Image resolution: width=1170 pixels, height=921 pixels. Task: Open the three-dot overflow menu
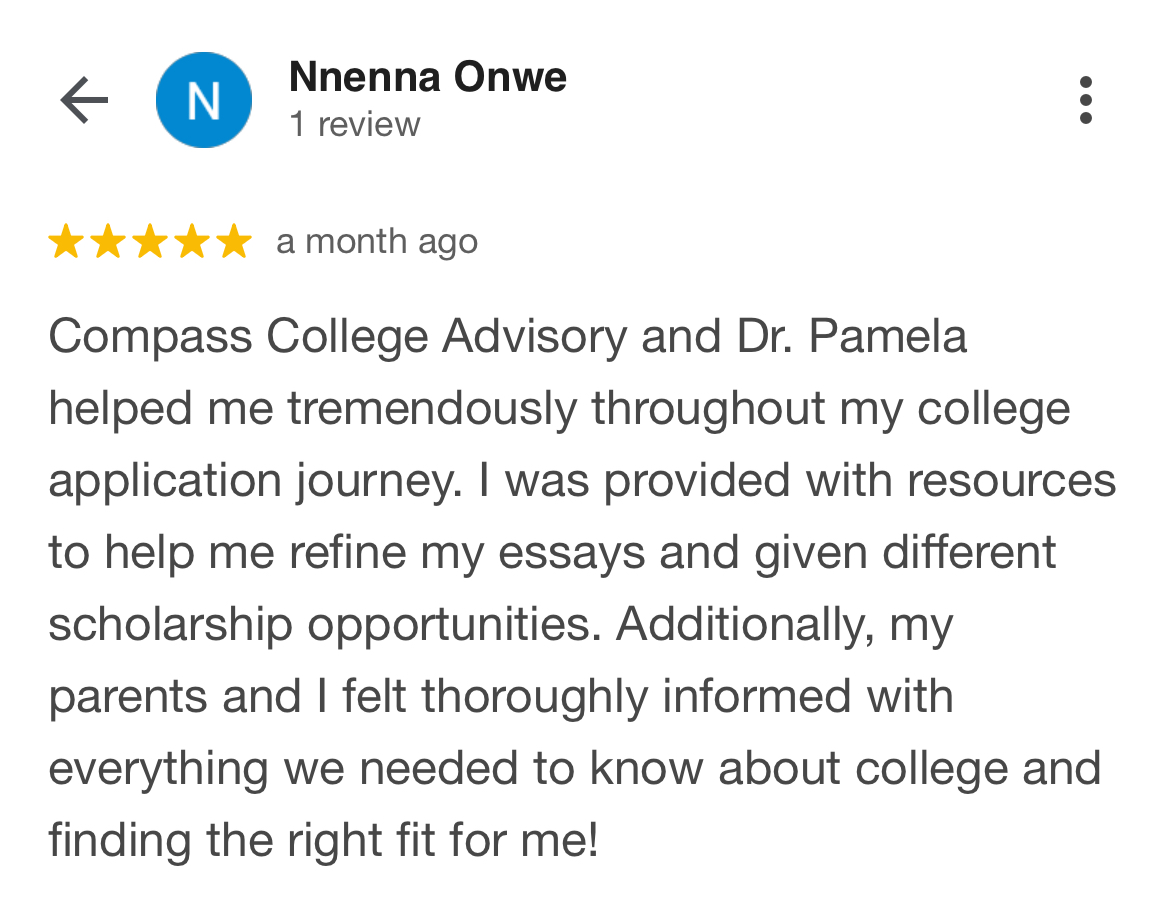(x=1085, y=99)
